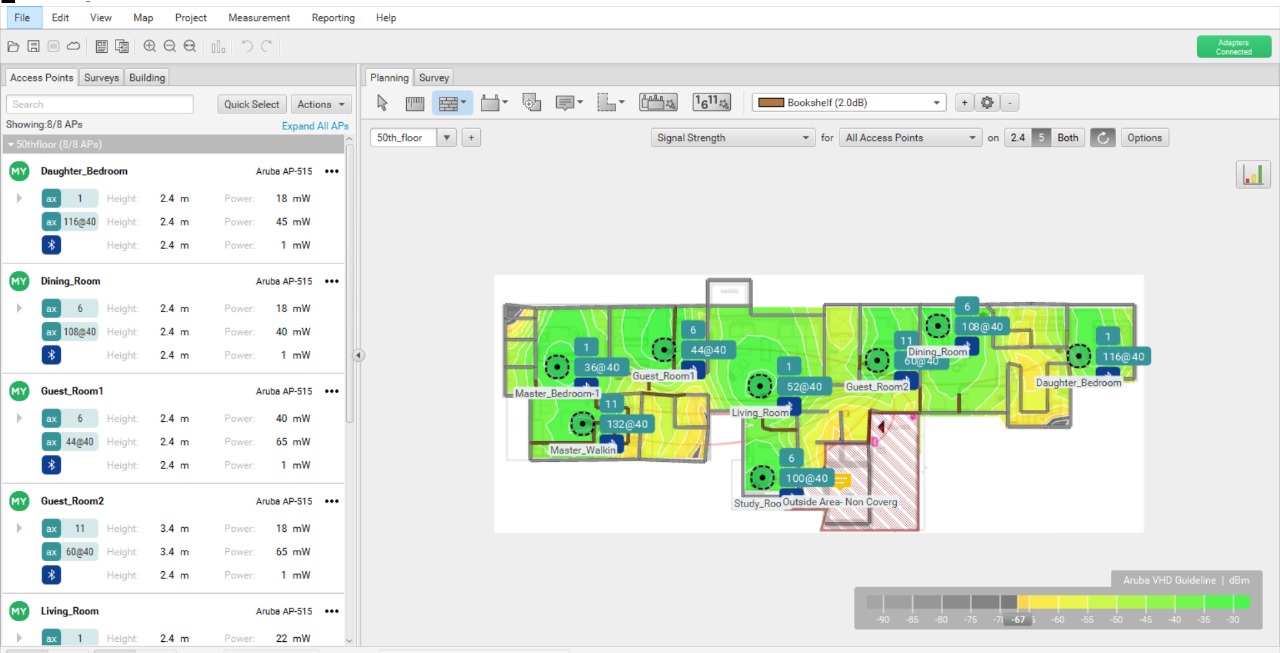Toggle Guest_Room2 ax 60@40 radio
Viewport: 1280px width, 653px height.
click(x=70, y=552)
